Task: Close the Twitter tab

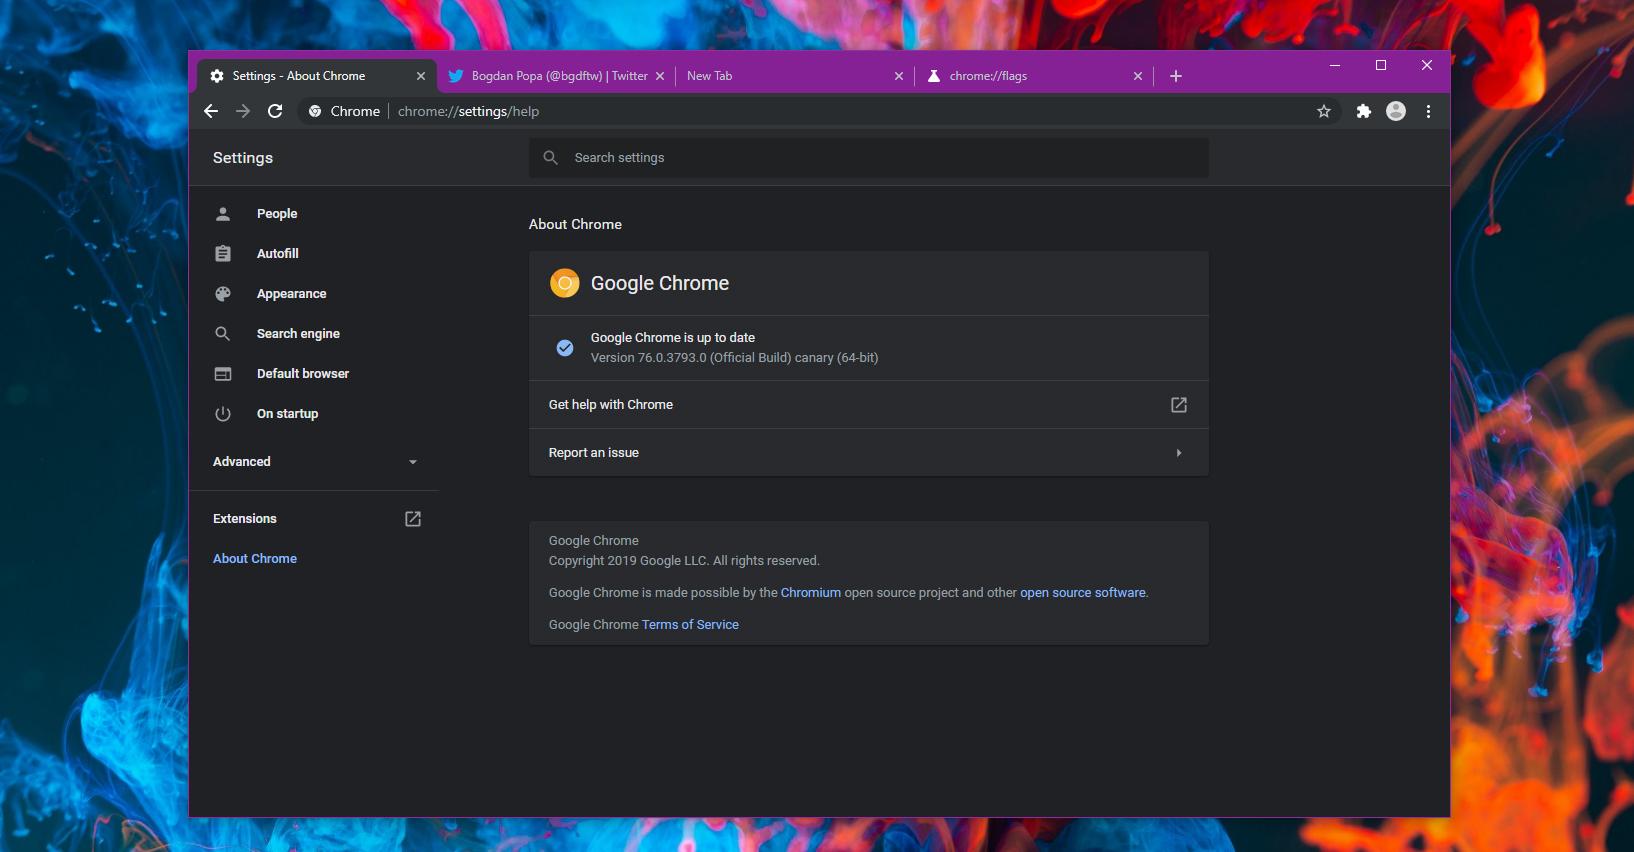Action: pos(660,76)
